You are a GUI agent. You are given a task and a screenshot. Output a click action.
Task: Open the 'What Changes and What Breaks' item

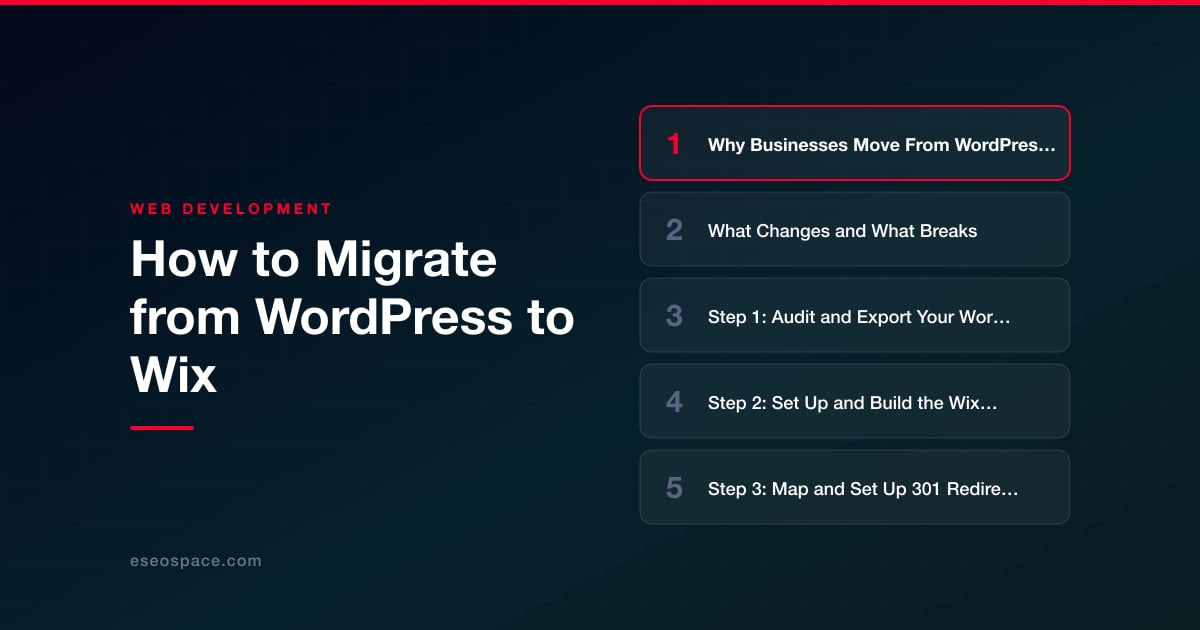coord(855,229)
